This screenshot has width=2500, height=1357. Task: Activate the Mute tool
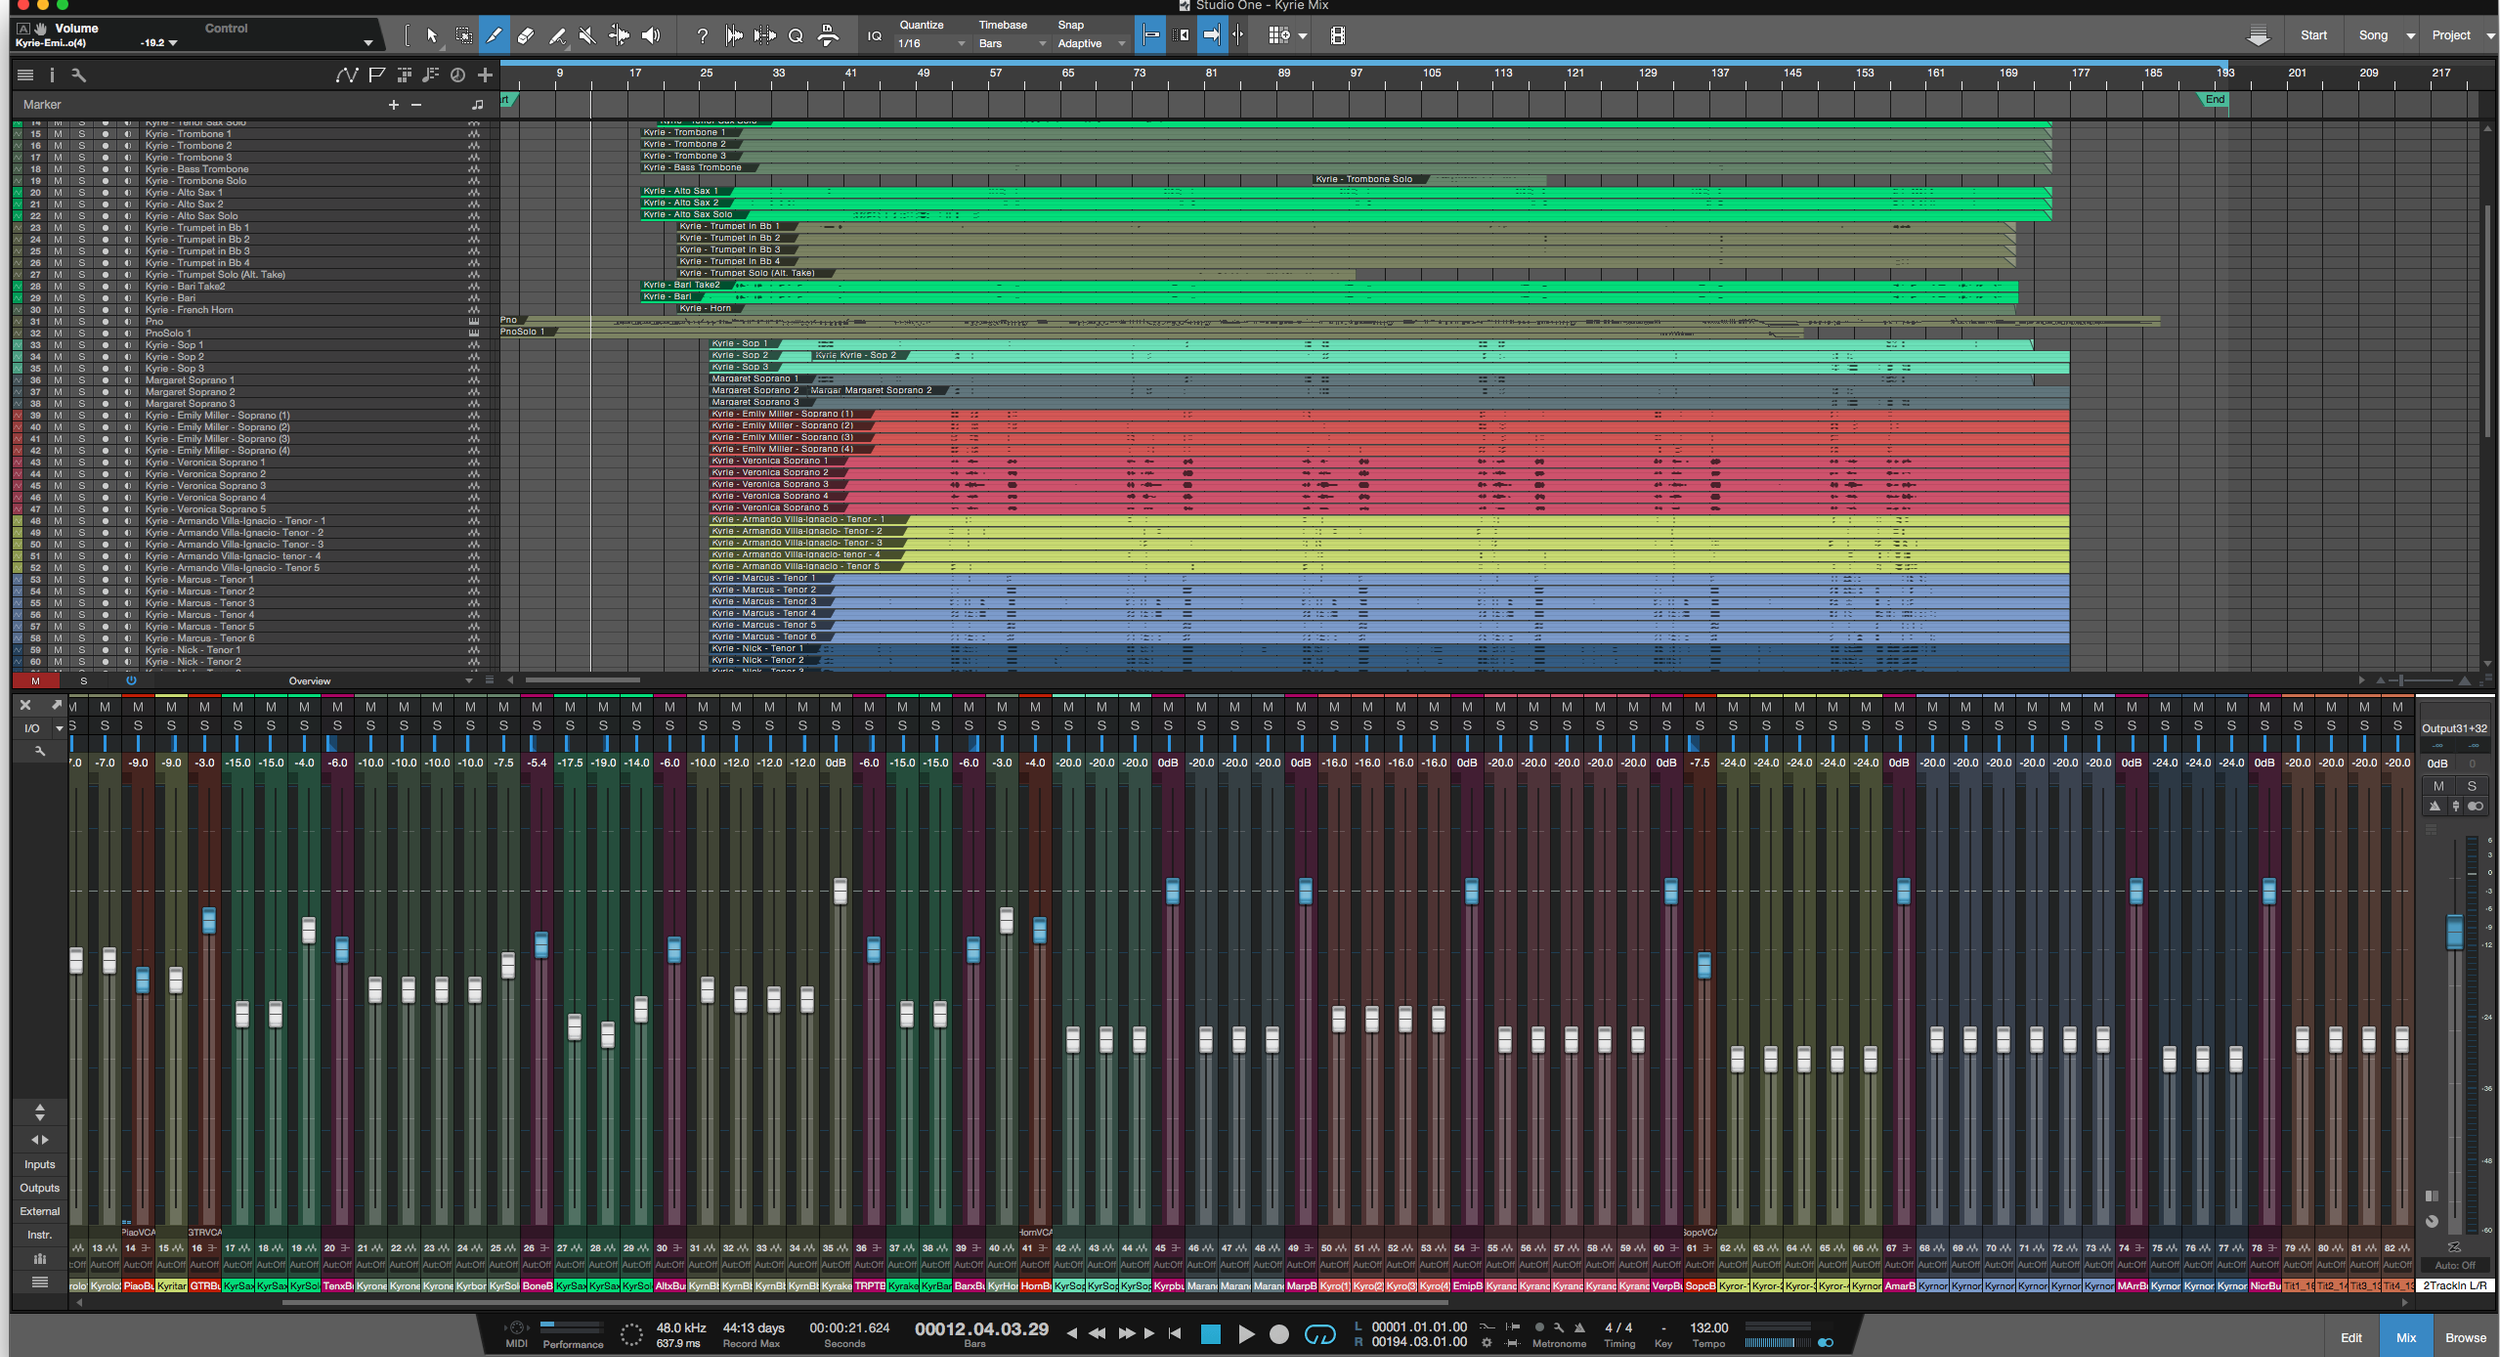[x=586, y=35]
